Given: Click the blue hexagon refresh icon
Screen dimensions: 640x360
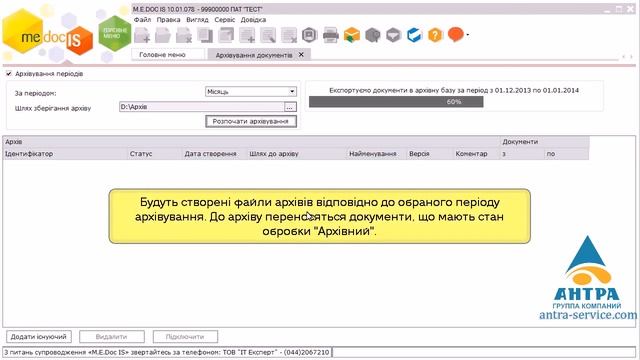Looking at the screenshot, I should [414, 35].
